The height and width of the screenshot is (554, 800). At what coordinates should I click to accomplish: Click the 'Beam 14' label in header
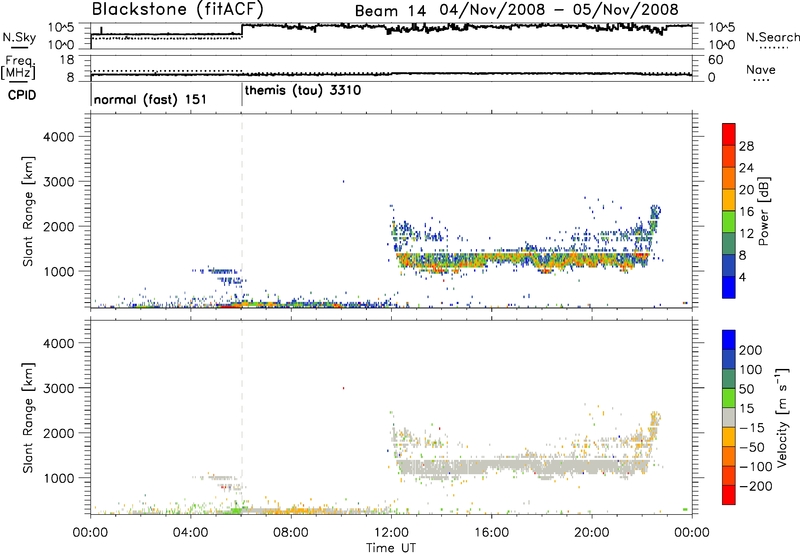click(x=390, y=11)
